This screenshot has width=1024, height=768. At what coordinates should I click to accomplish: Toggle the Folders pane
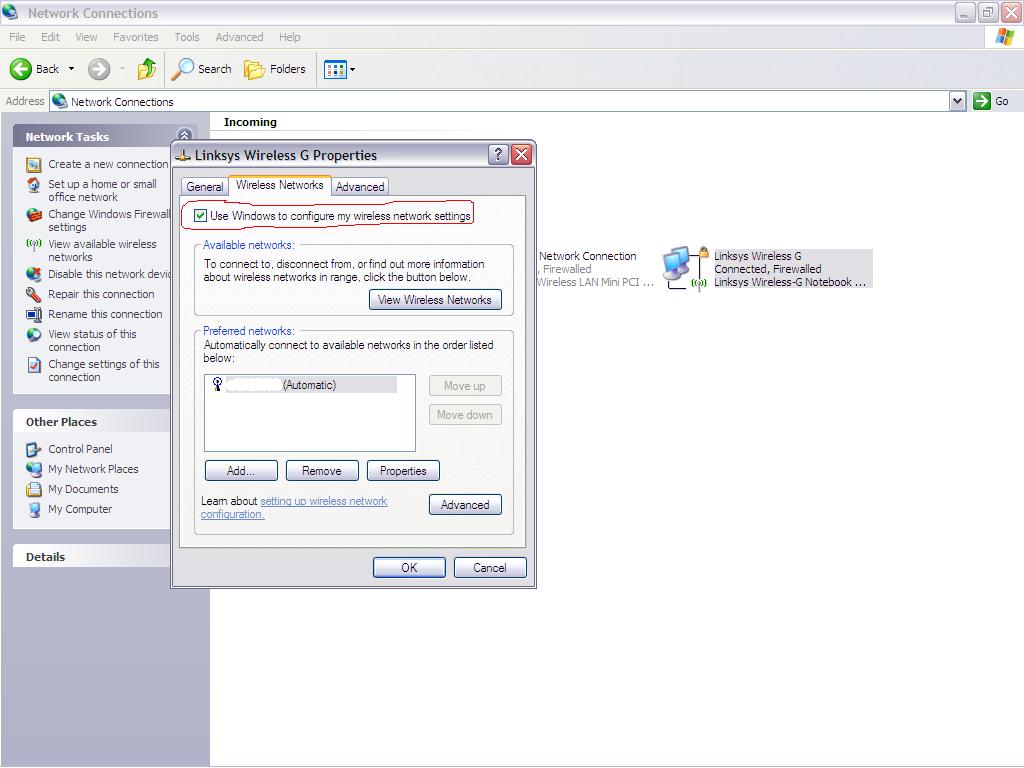click(x=275, y=69)
